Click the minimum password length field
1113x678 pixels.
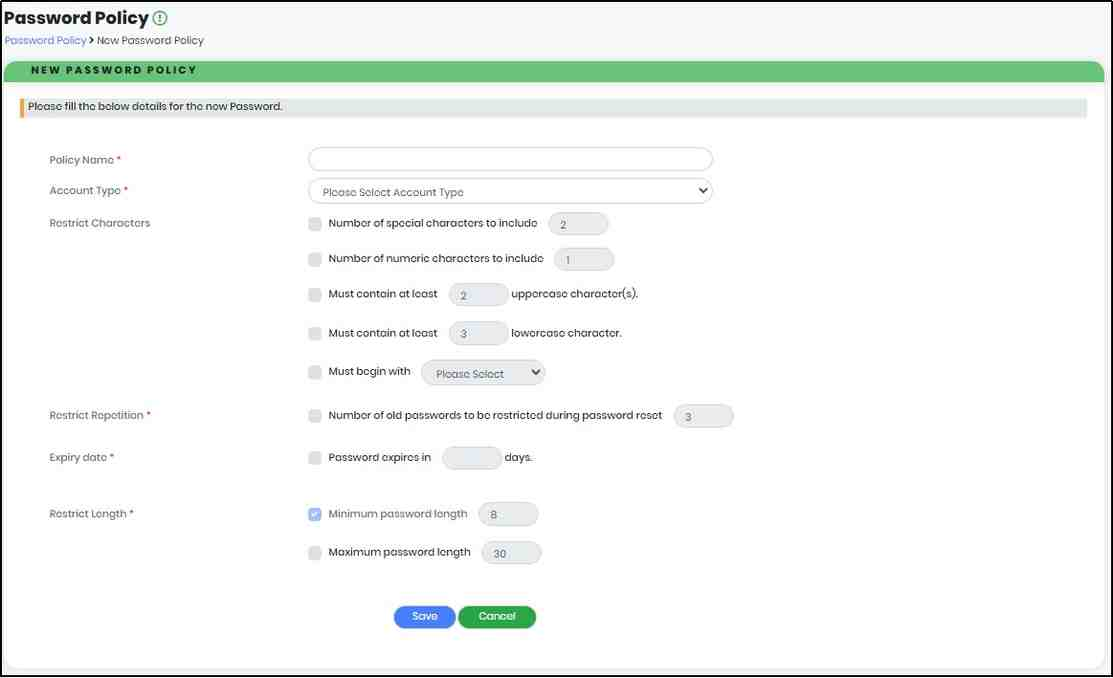[x=508, y=514]
